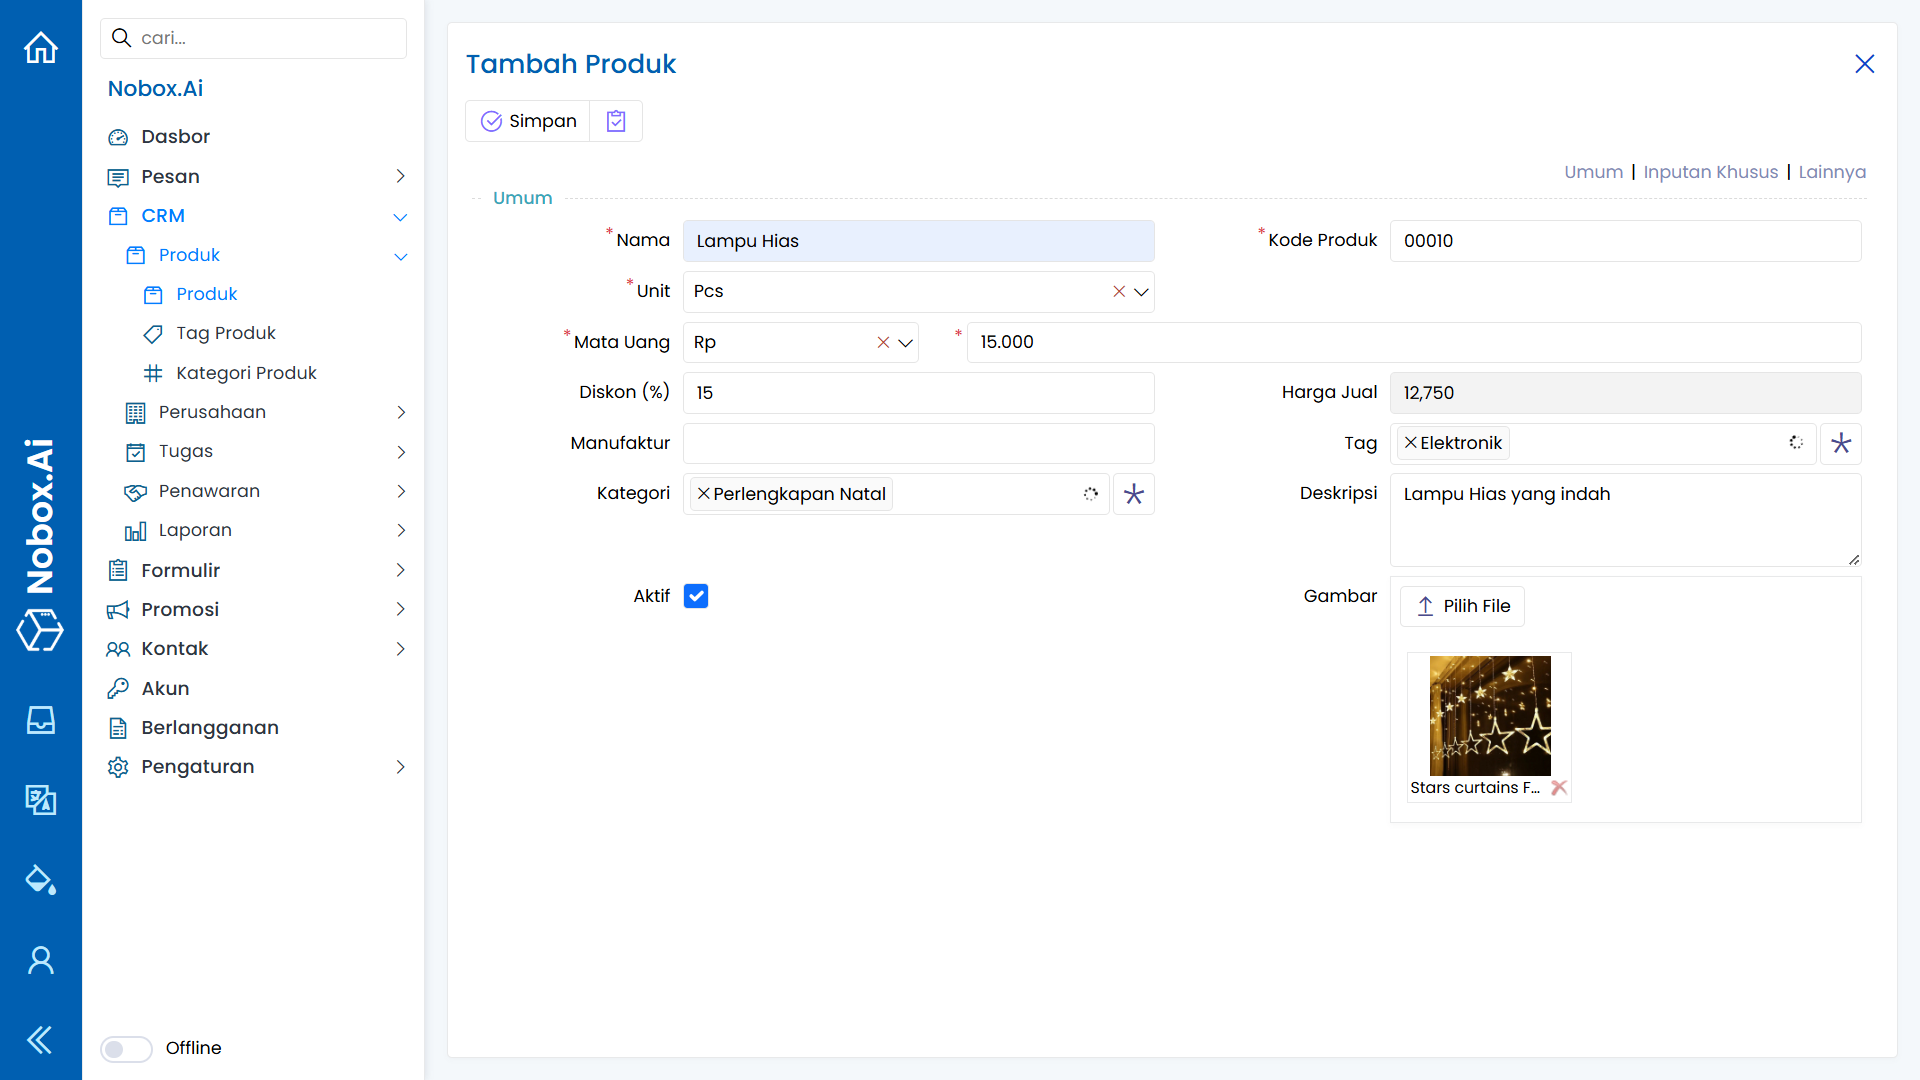Collapse the Produk submenu chevron
Image resolution: width=1920 pixels, height=1080 pixels.
click(x=400, y=256)
